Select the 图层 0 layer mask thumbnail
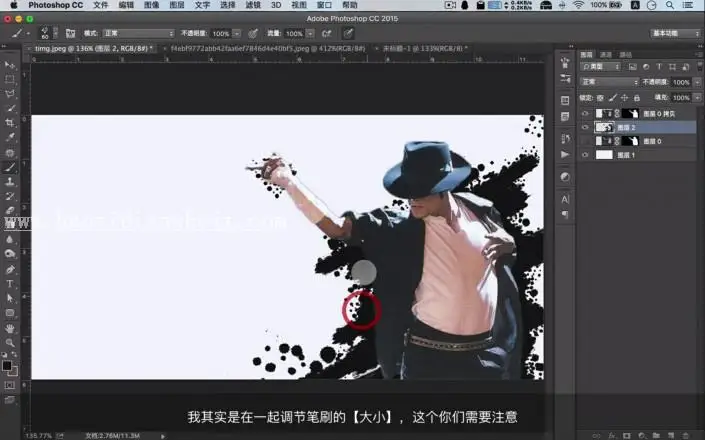This screenshot has width=705, height=440. click(630, 141)
